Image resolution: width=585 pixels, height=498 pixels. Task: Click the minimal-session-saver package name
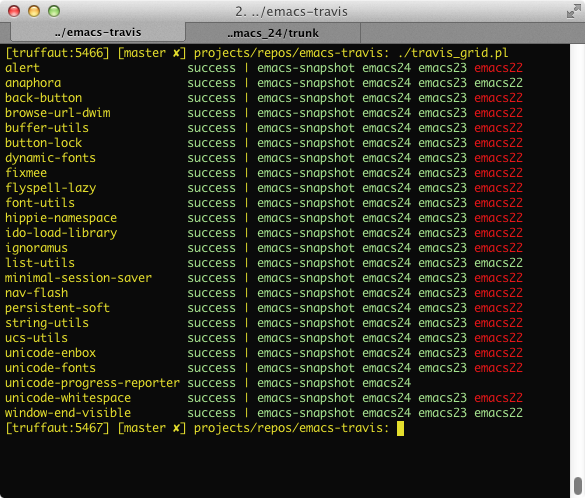pyautogui.click(x=78, y=278)
